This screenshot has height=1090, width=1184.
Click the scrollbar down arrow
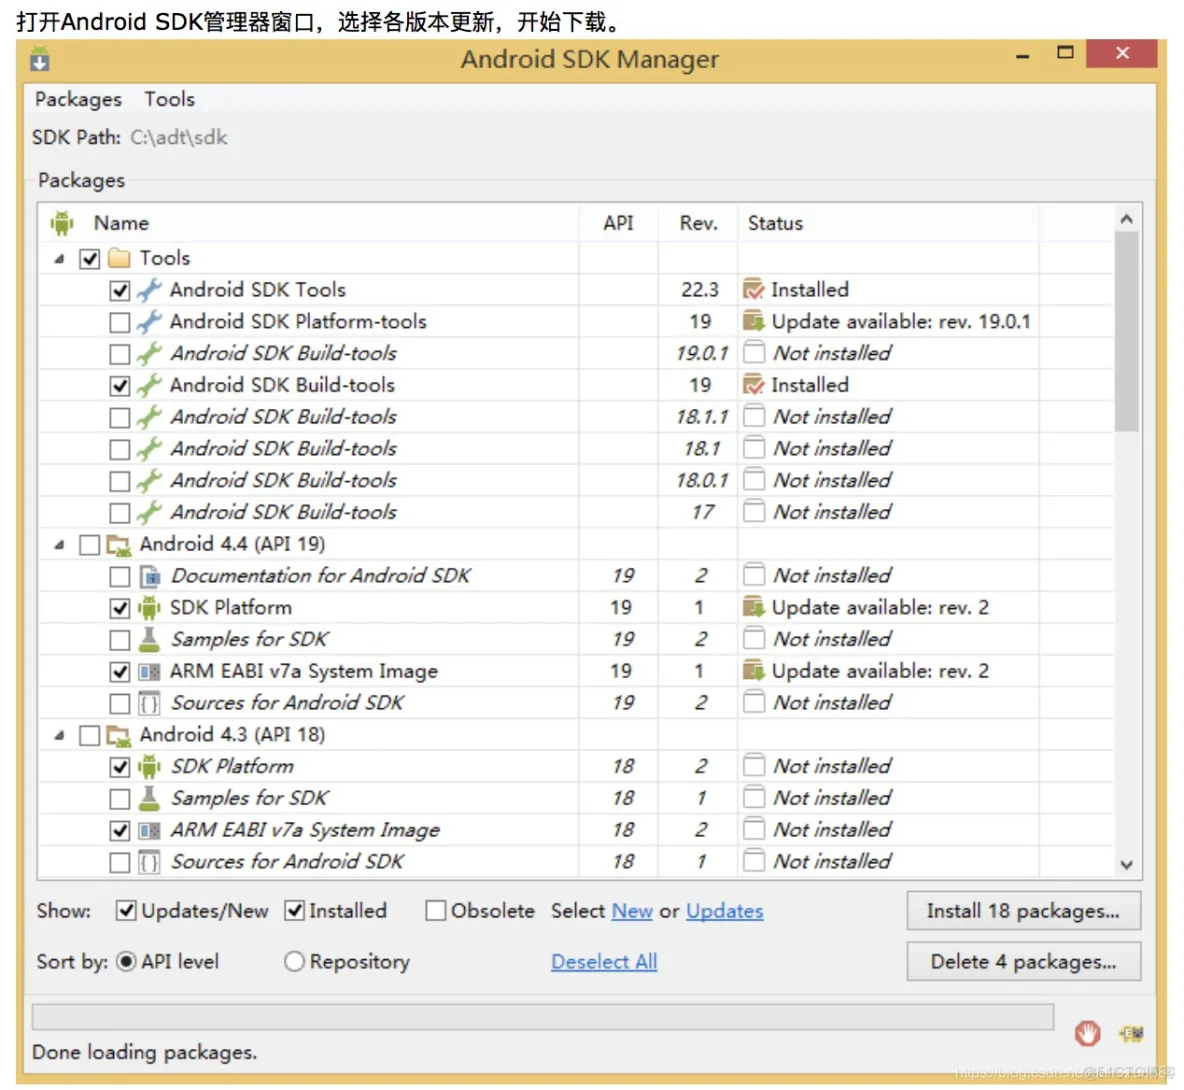click(1127, 865)
